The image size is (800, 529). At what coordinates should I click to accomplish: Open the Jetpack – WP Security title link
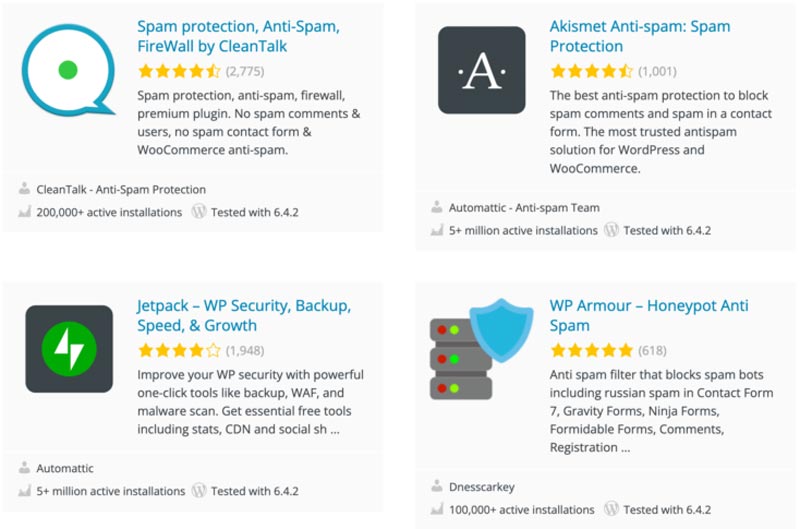[244, 315]
